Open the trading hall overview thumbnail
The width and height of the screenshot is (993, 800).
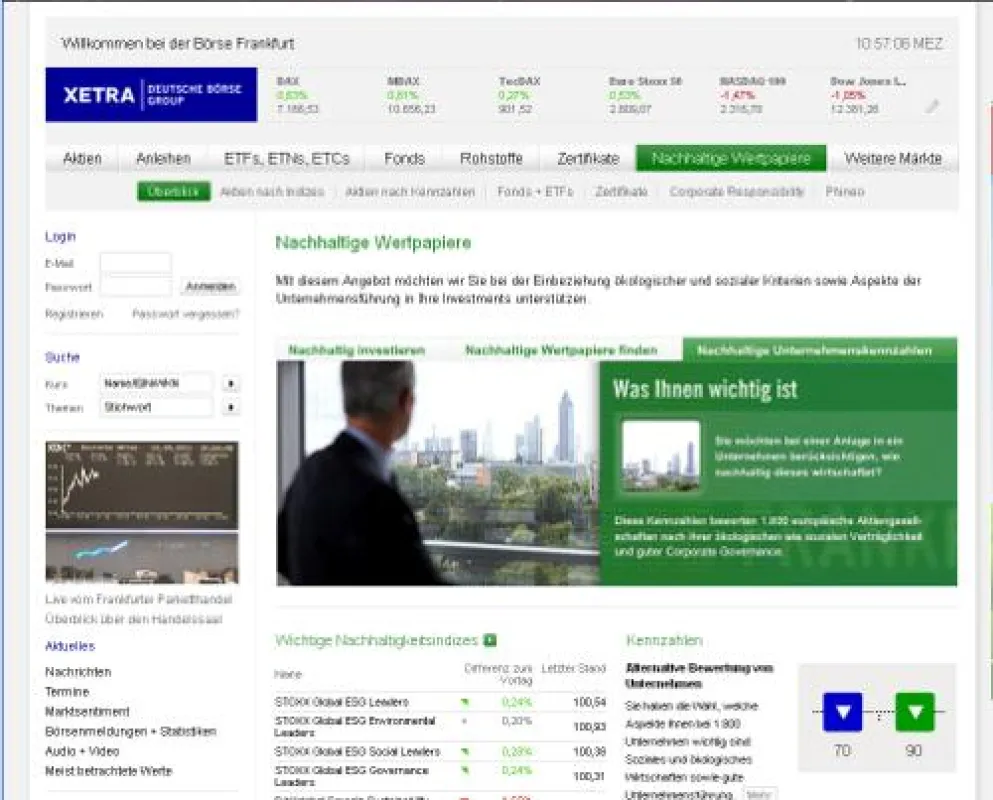point(142,557)
